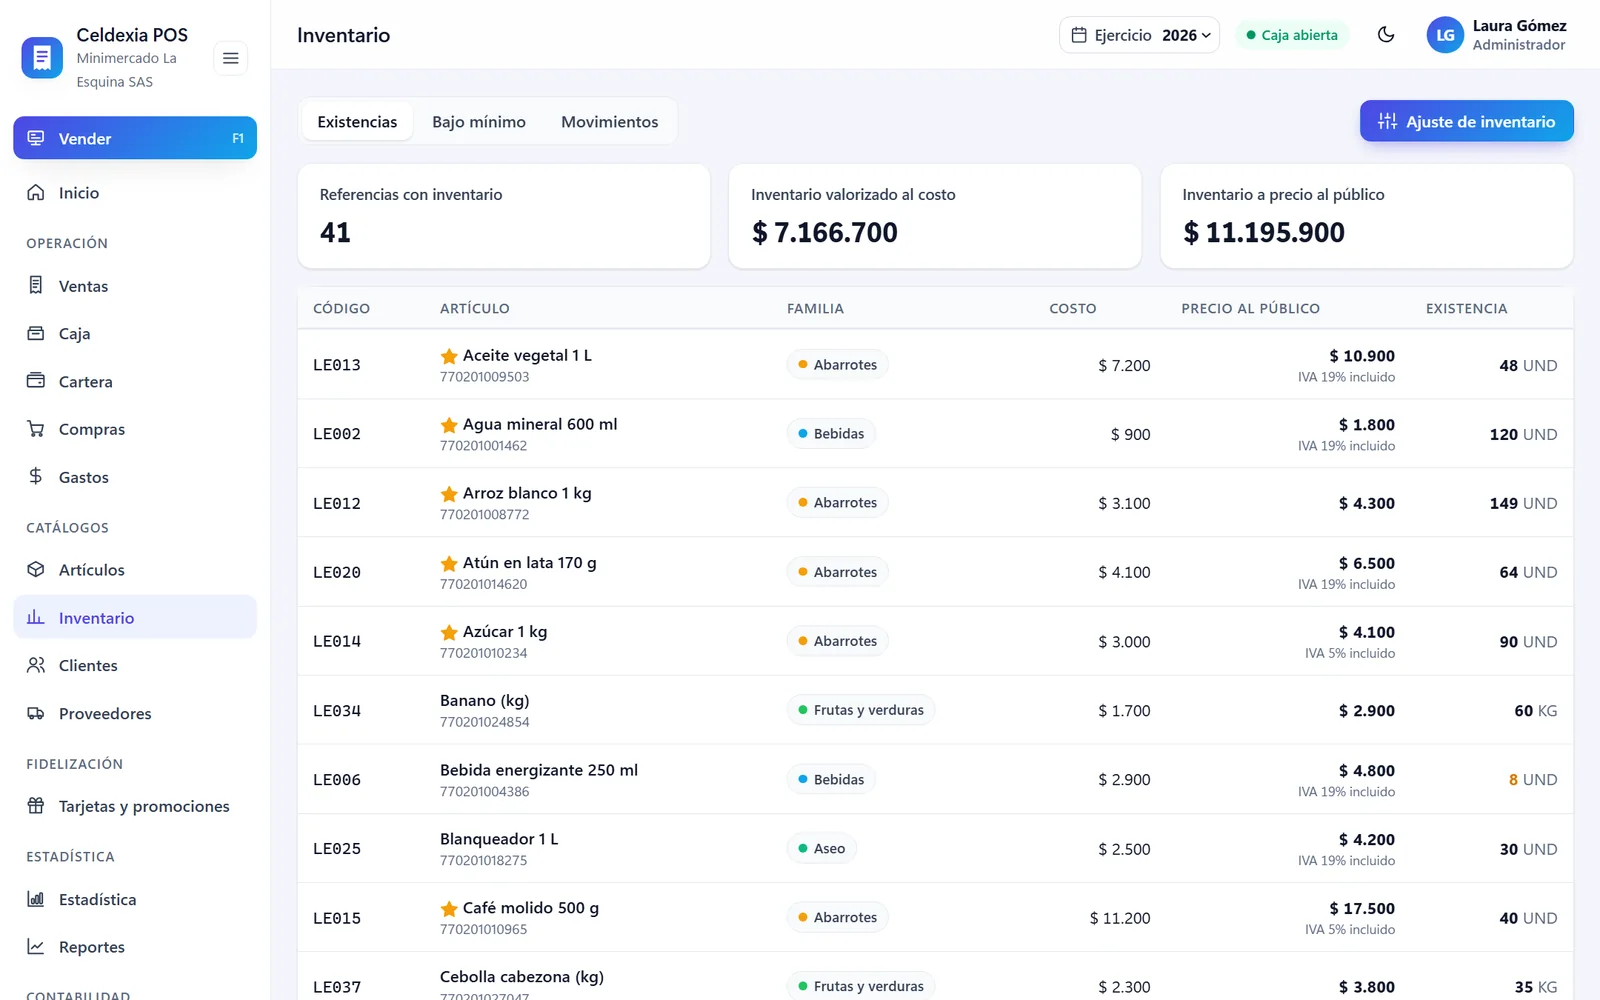Click the cost $ 11.200
Viewport: 1600px width, 1000px height.
pos(1120,918)
